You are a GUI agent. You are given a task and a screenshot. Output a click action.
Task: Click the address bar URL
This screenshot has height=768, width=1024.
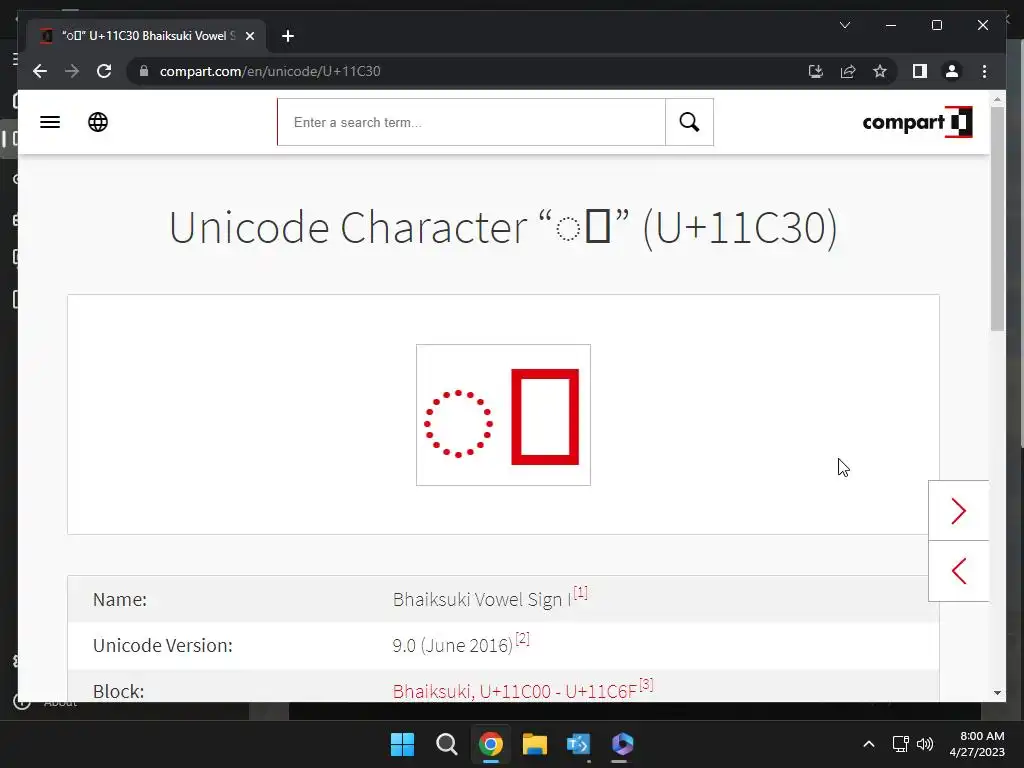[270, 71]
